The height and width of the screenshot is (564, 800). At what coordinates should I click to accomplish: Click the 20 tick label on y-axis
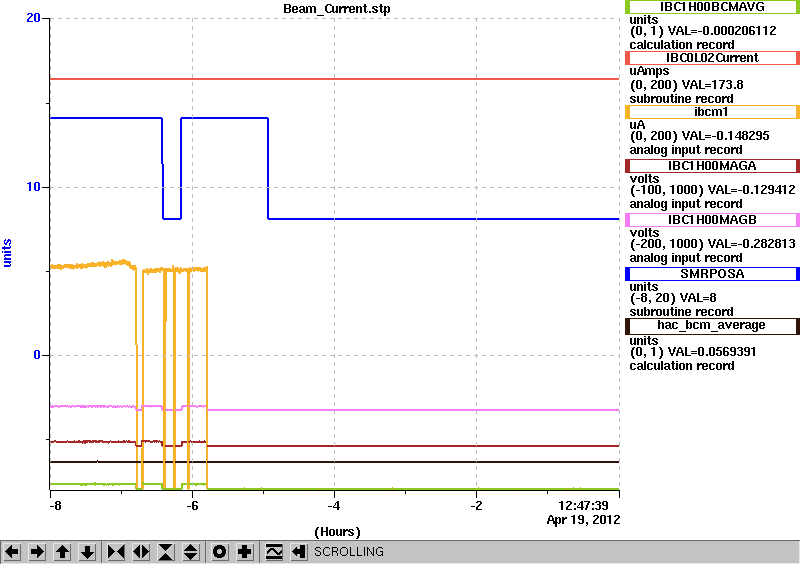[33, 18]
